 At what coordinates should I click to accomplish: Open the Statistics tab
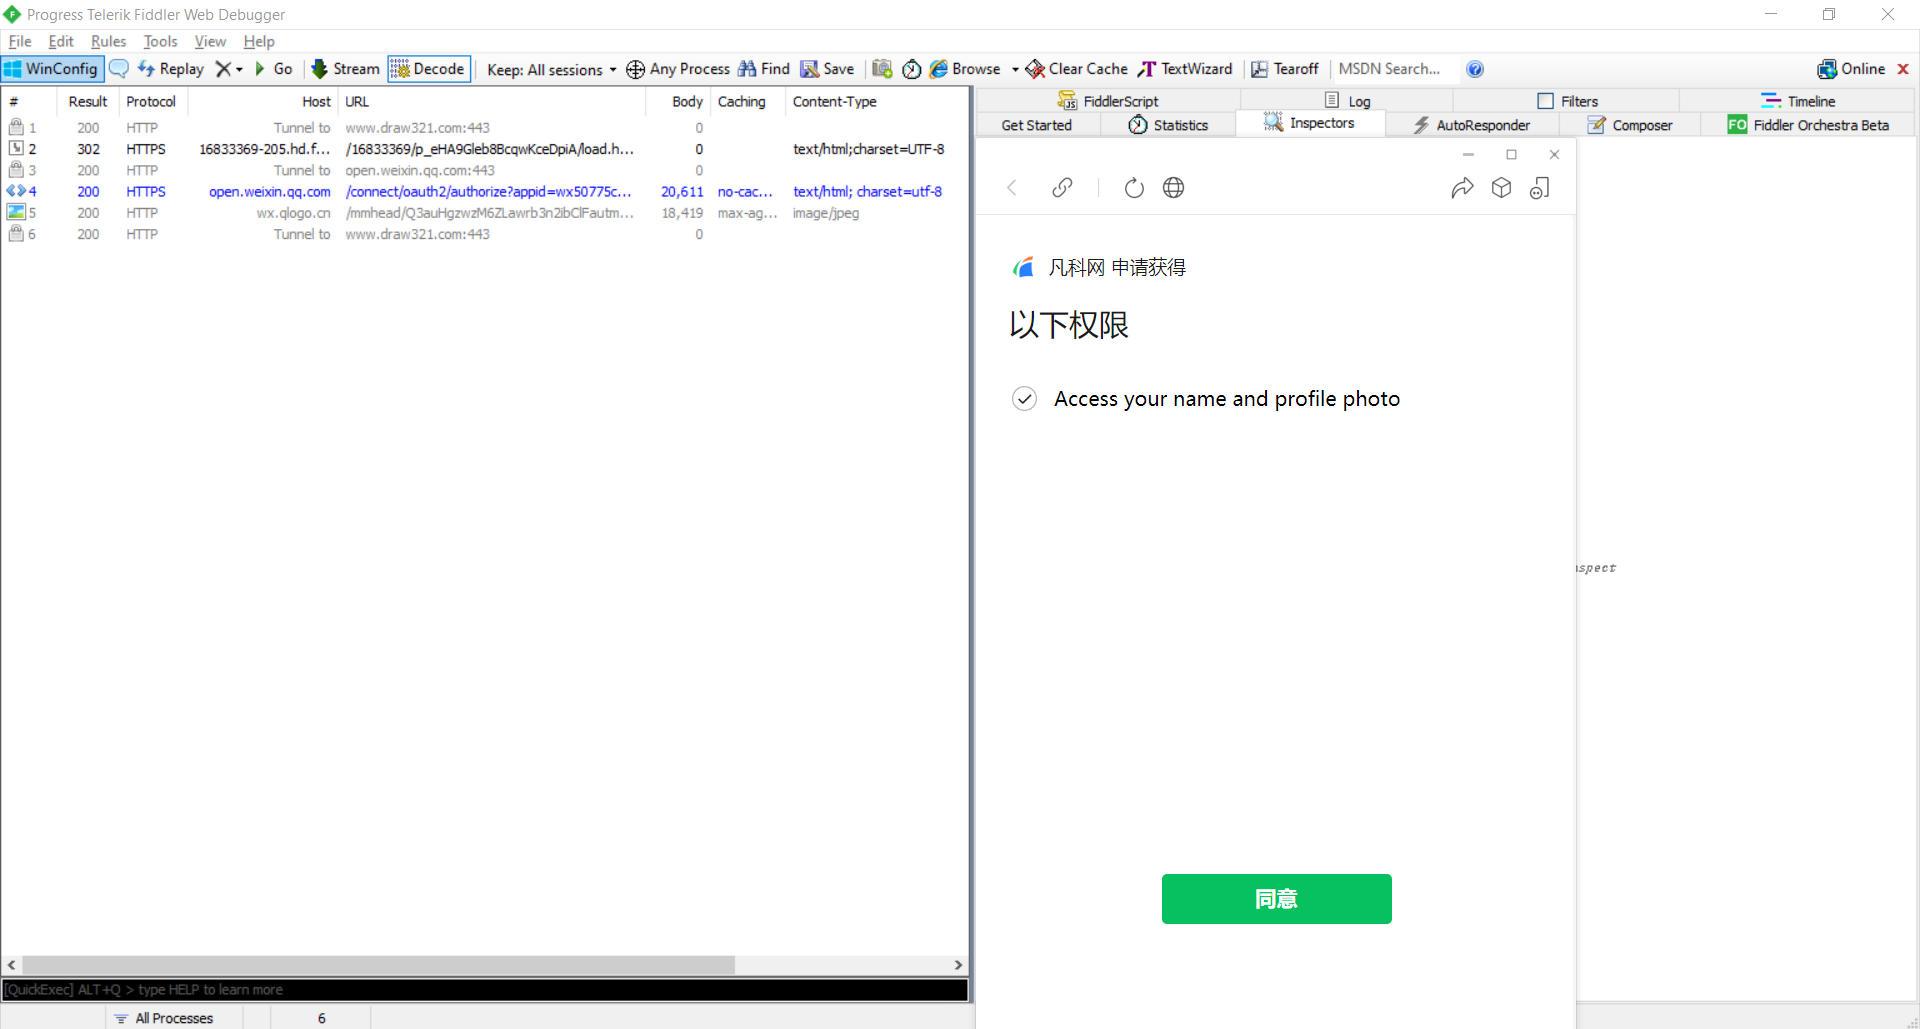[x=1168, y=125]
